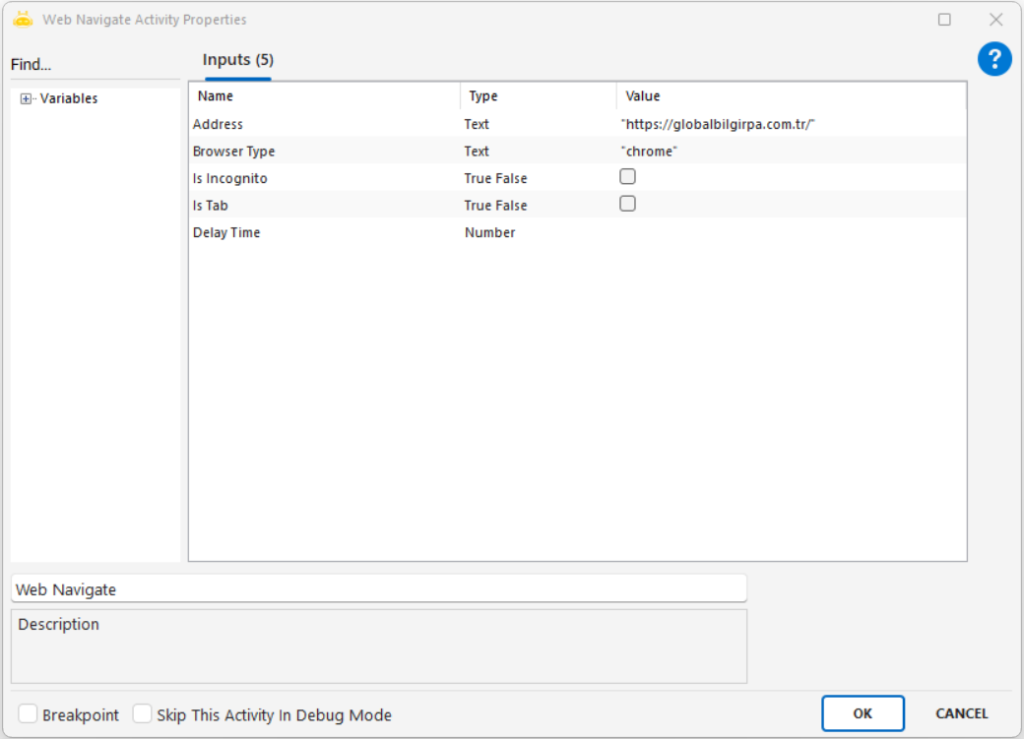Image resolution: width=1024 pixels, height=739 pixels.
Task: Check Skip This Activity In Debug Mode
Action: 143,714
